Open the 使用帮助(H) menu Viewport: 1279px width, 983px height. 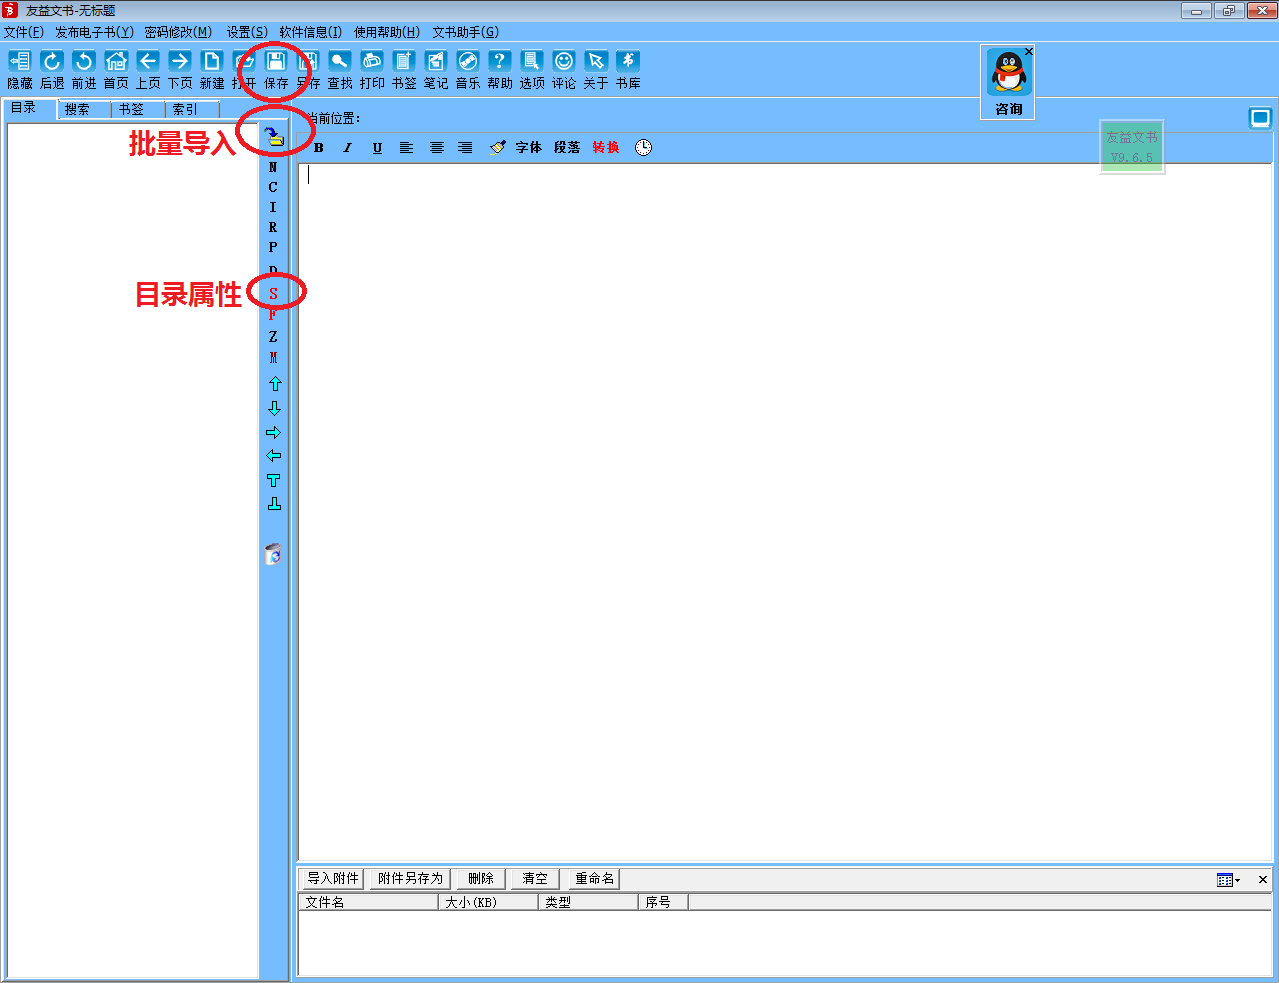click(387, 32)
